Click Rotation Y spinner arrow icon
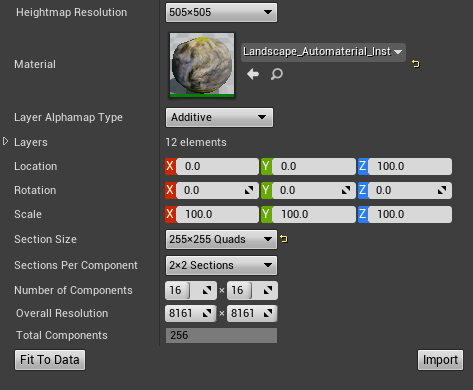Image resolution: width=473 pixels, height=390 pixels. [346, 190]
